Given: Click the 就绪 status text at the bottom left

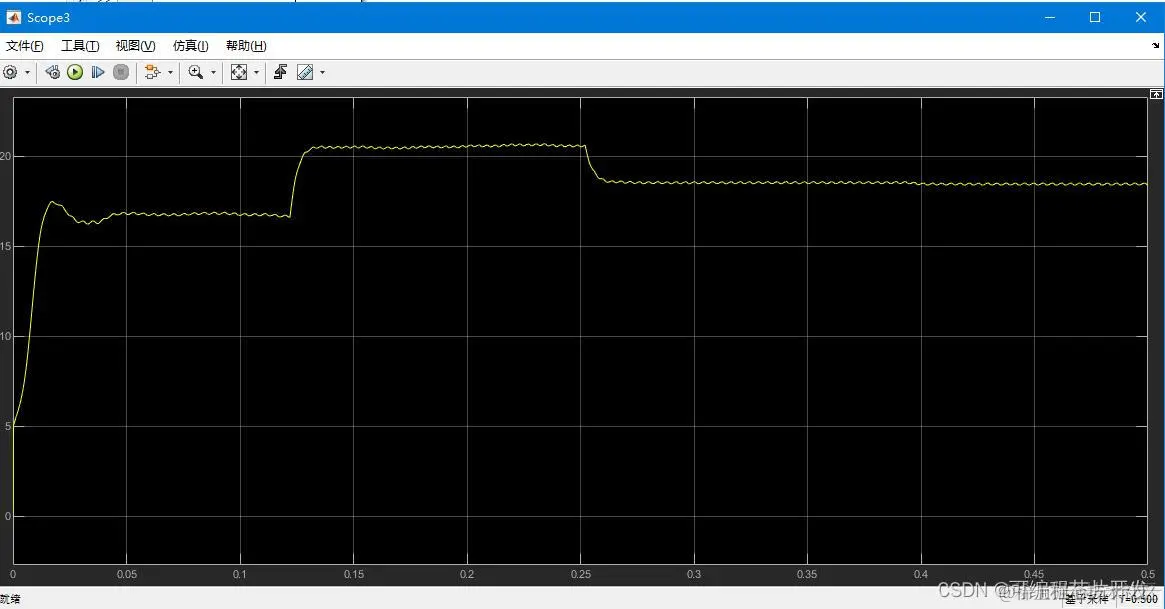Looking at the screenshot, I should pyautogui.click(x=10, y=599).
